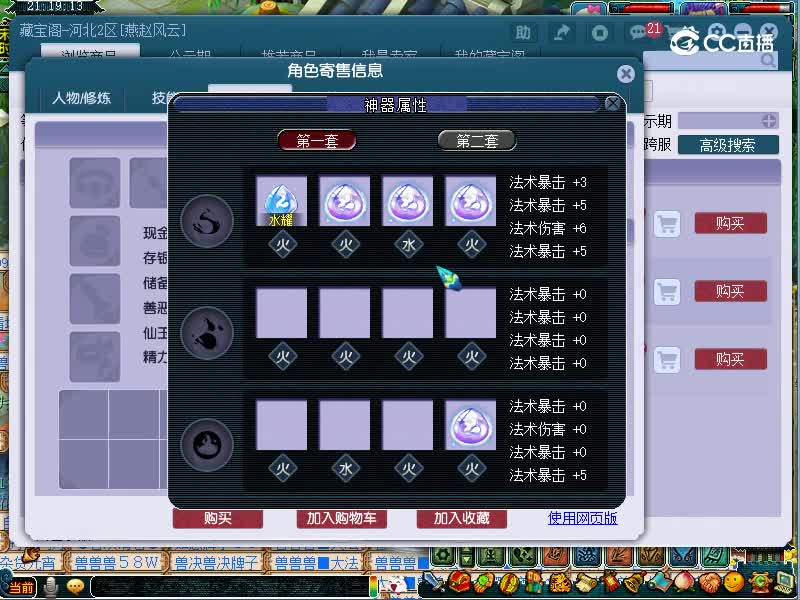Screen dimensions: 800x600
Task: Open the red treasure chest icon
Action: coord(459,582)
